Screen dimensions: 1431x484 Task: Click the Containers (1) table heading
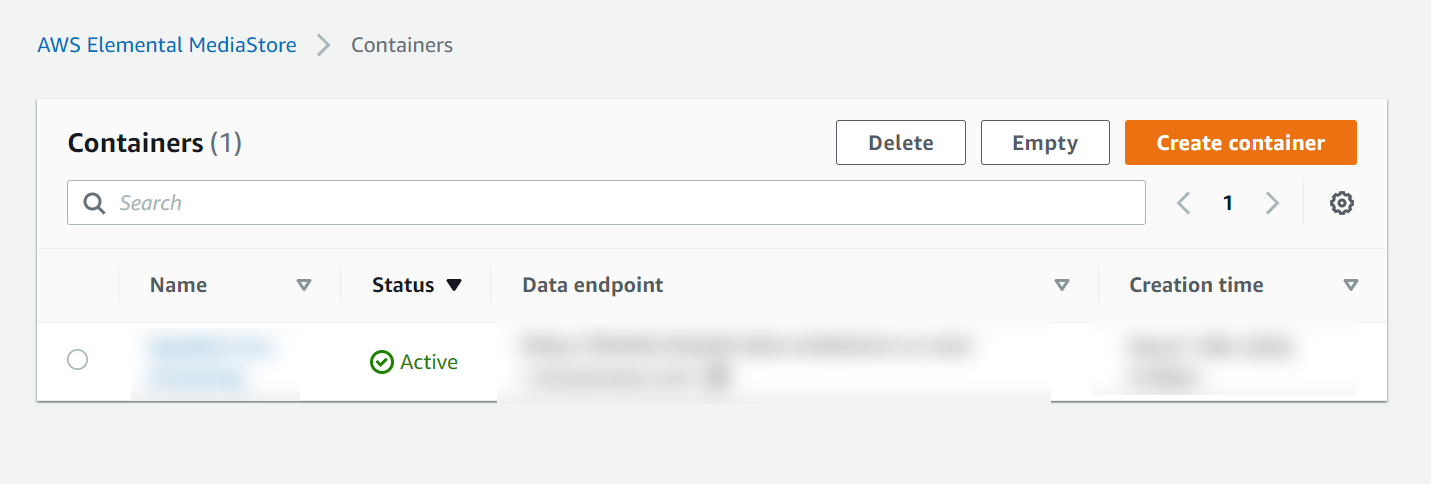tap(155, 143)
